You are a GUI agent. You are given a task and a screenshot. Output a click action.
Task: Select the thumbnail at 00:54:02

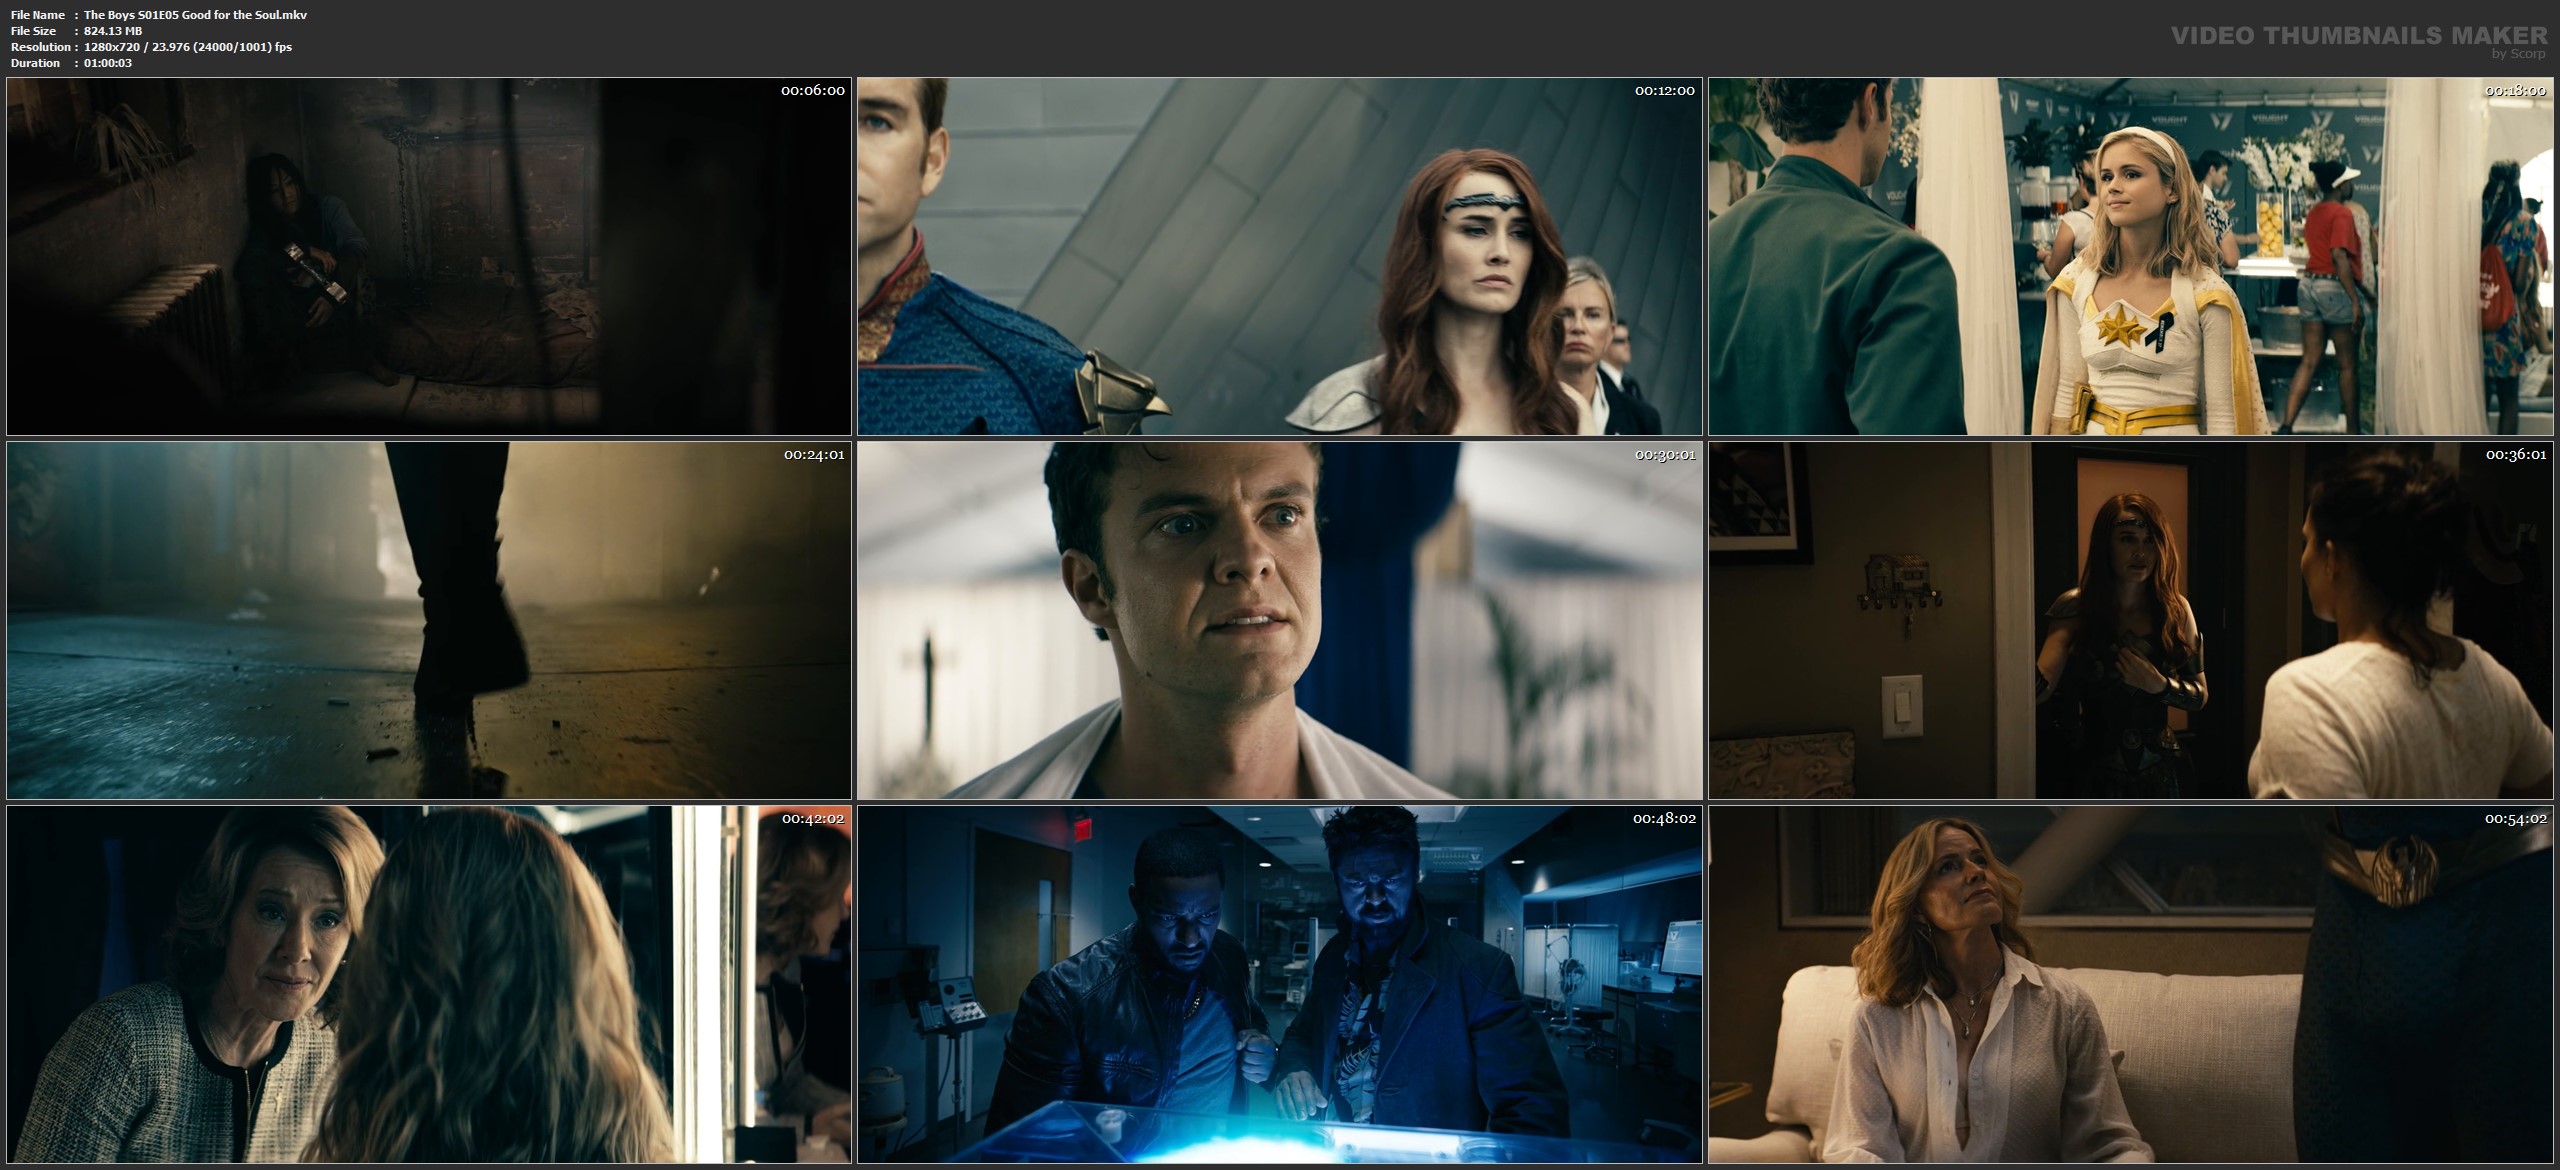pos(2130,984)
